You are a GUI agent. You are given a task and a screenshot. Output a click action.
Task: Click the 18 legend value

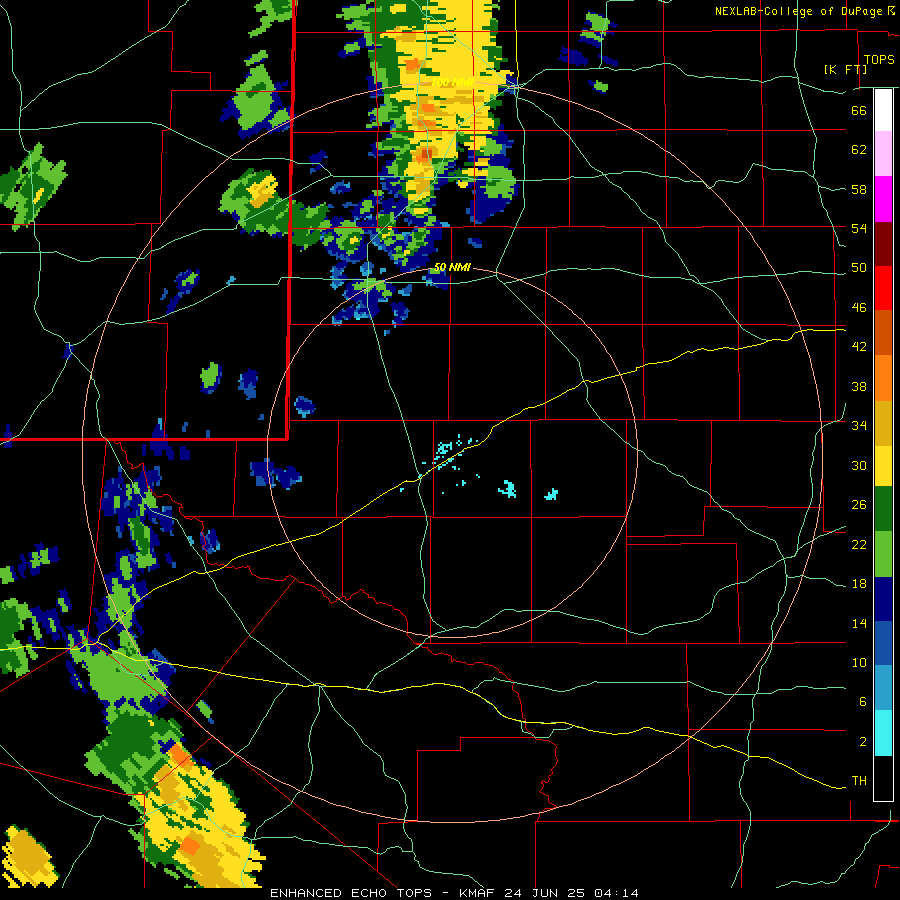[859, 584]
